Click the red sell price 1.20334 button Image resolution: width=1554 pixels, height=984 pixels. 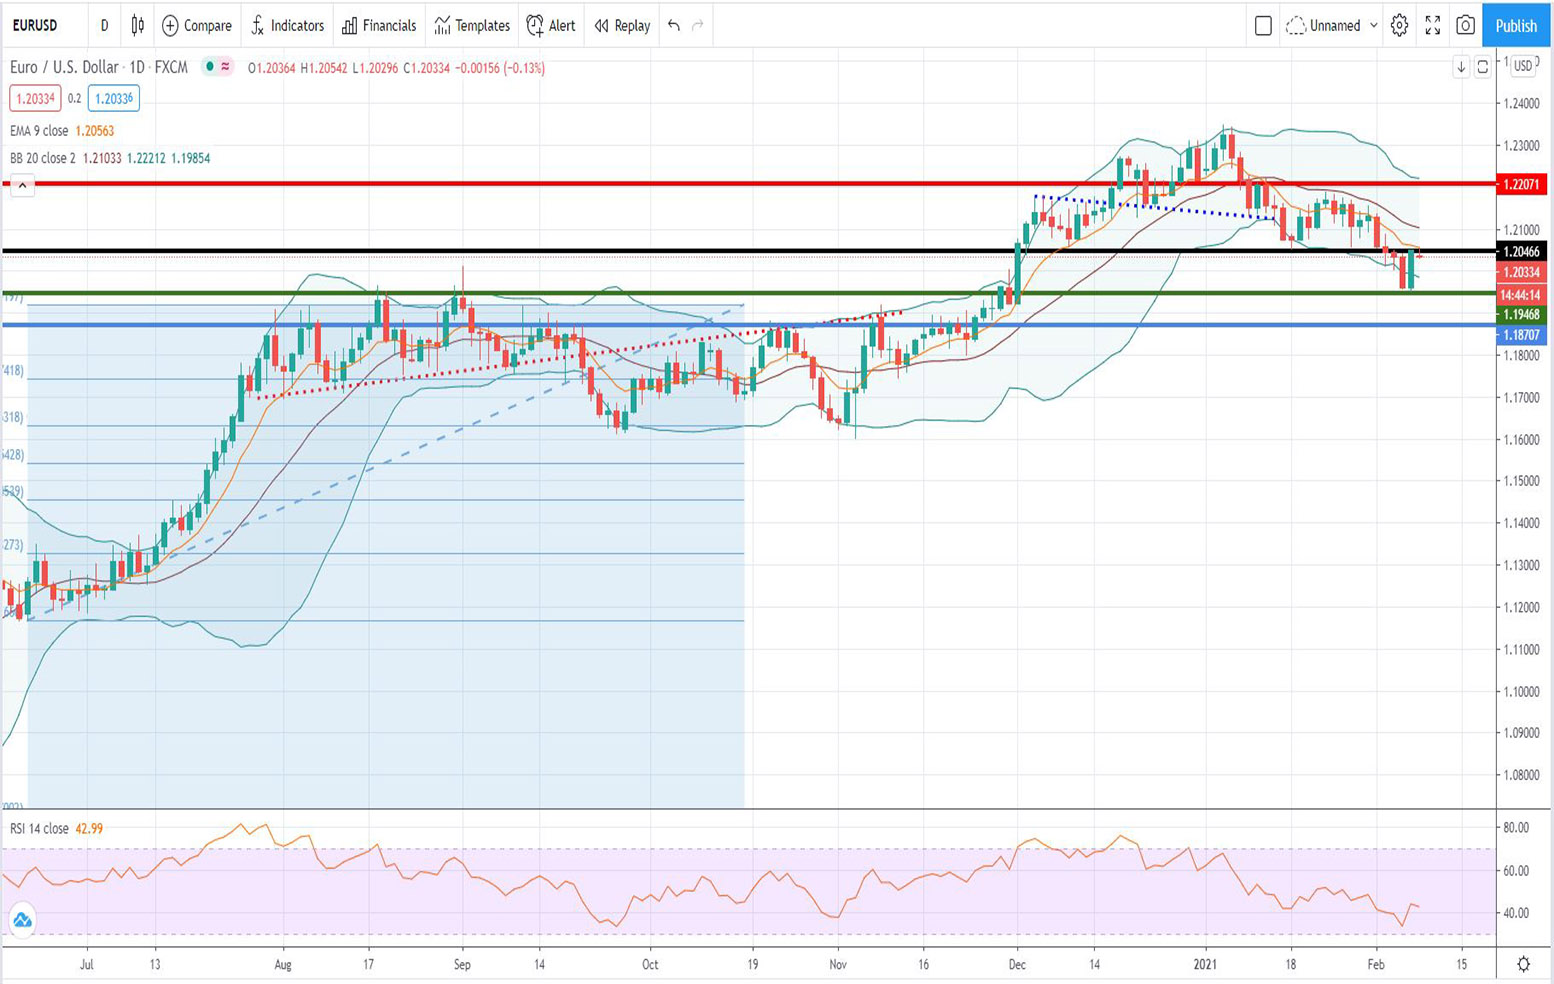click(35, 98)
